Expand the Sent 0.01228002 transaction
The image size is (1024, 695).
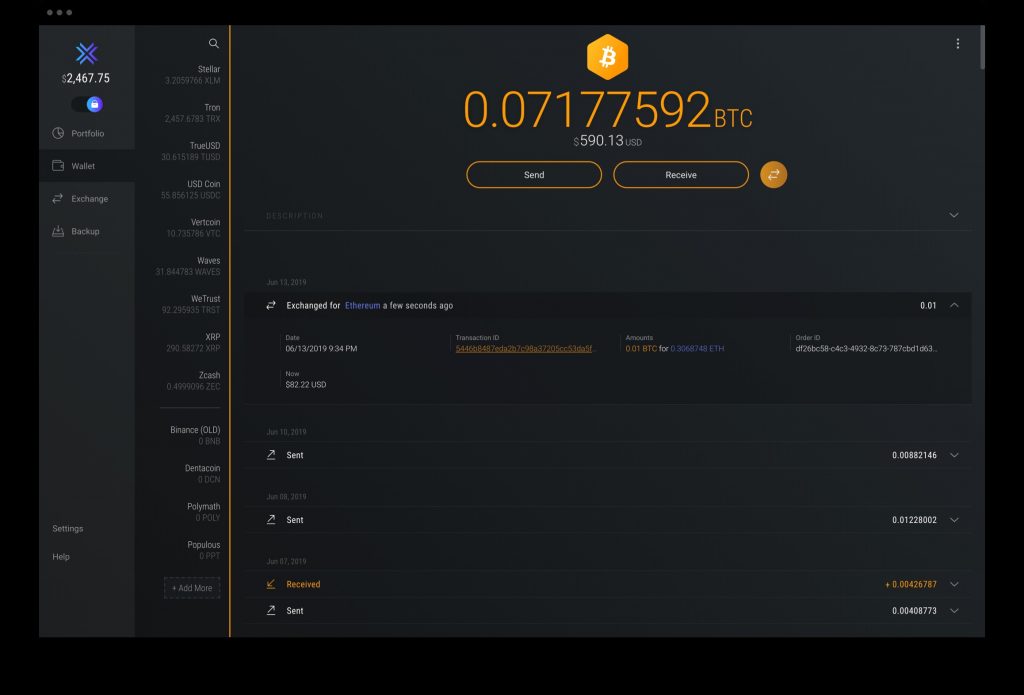point(954,520)
